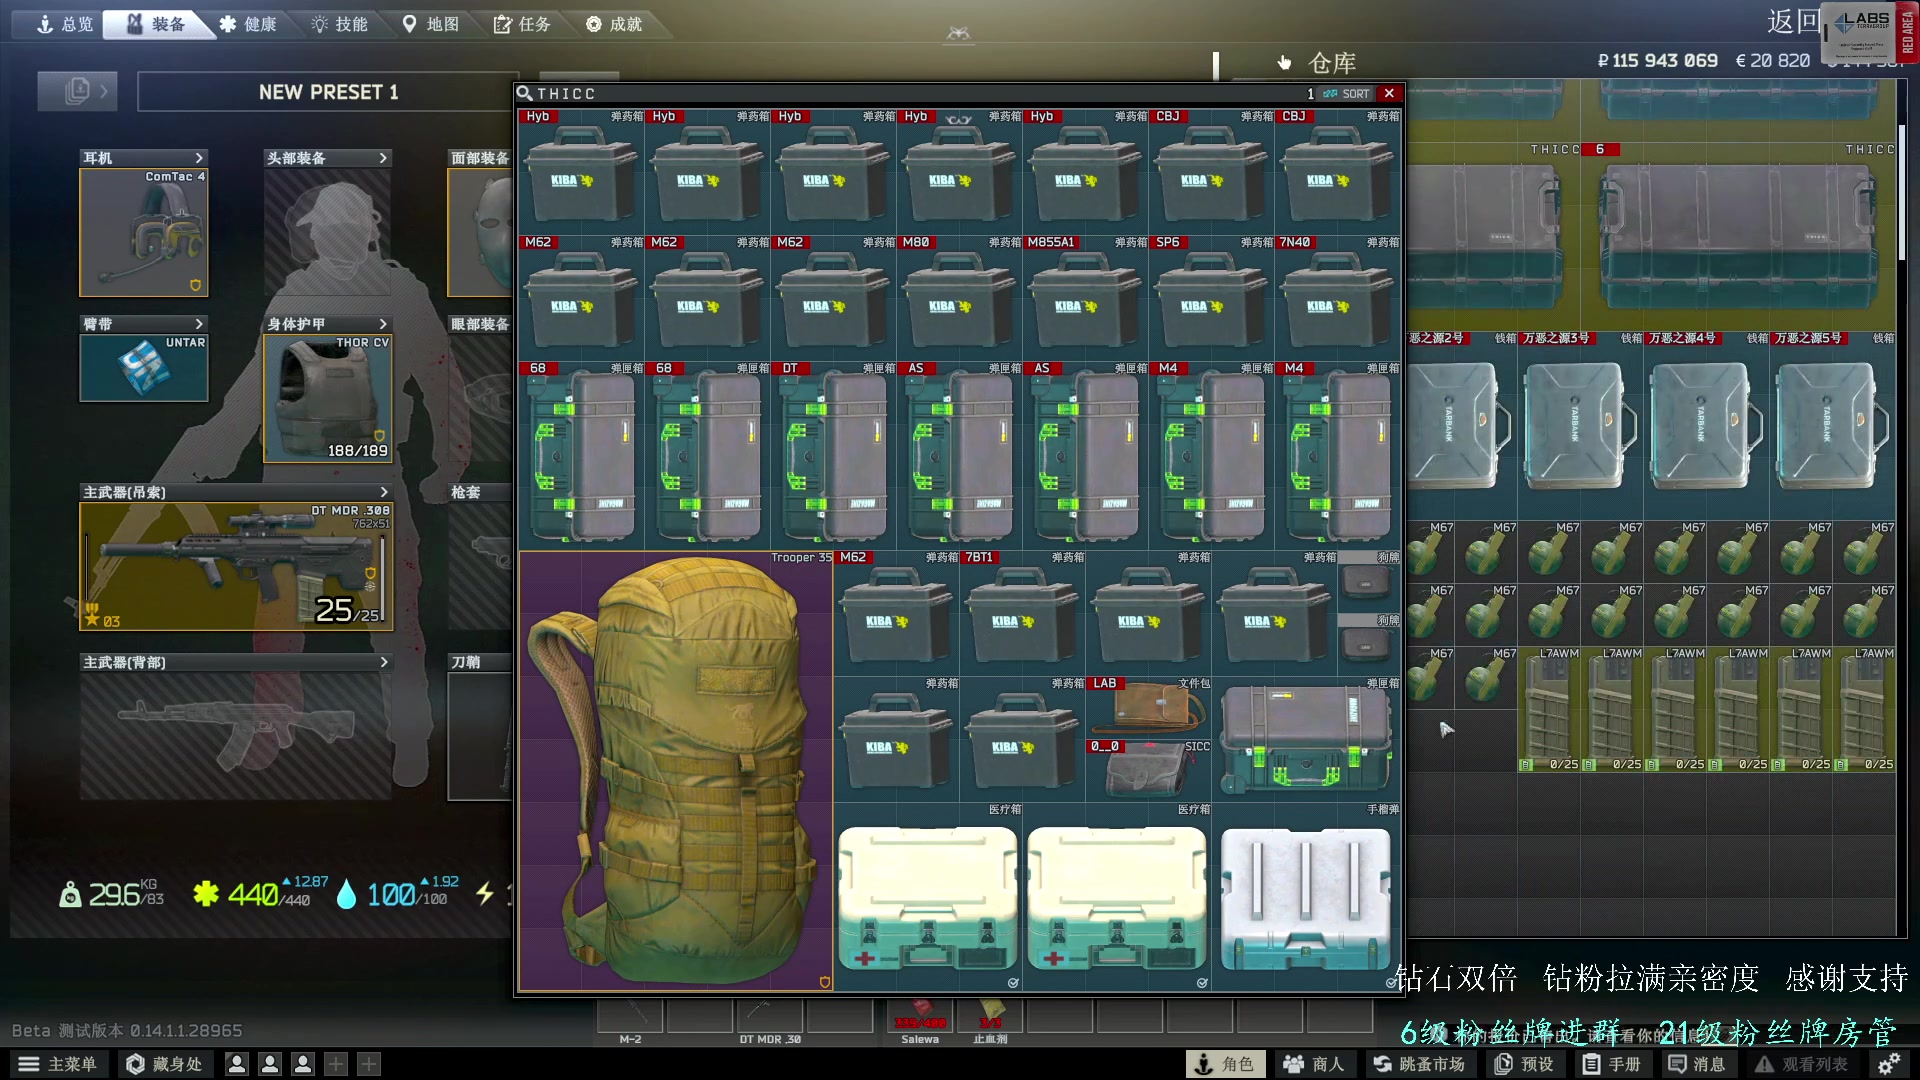Go to the 地图 map tab

pos(431,24)
